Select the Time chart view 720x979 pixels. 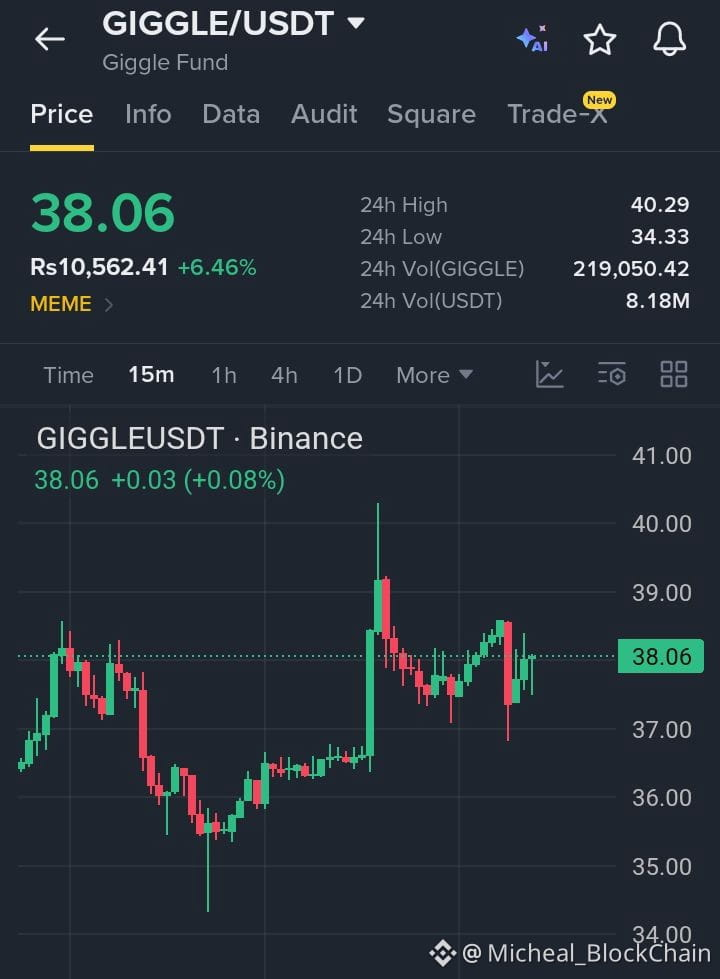69,375
